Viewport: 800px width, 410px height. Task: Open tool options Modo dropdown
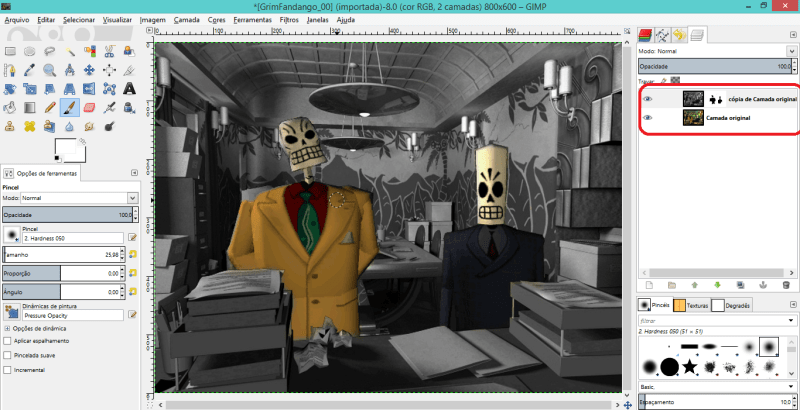coord(75,198)
